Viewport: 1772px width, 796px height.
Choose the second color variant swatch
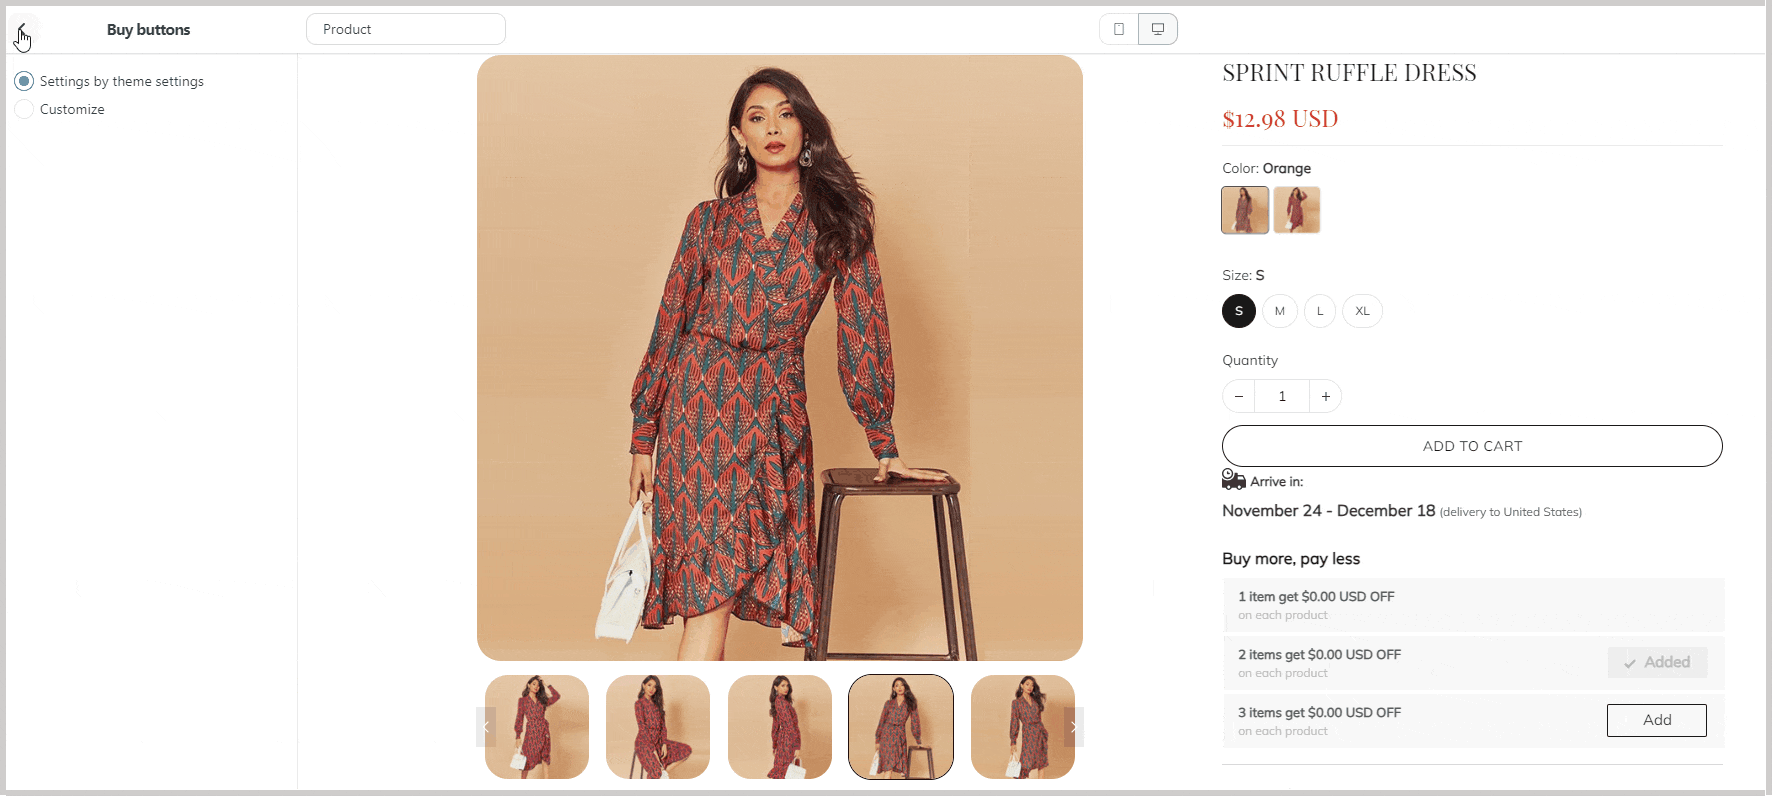1297,210
